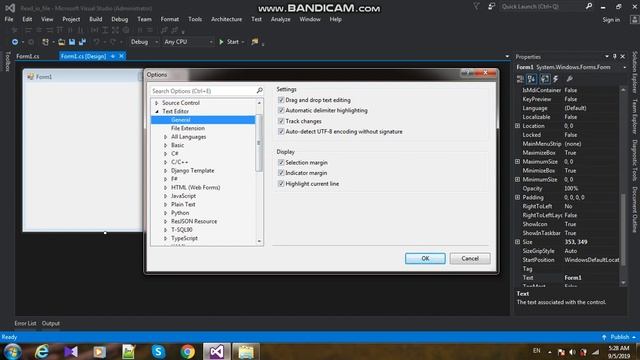640x360 pixels.
Task: Click the Undo arrow icon
Action: 96,42
